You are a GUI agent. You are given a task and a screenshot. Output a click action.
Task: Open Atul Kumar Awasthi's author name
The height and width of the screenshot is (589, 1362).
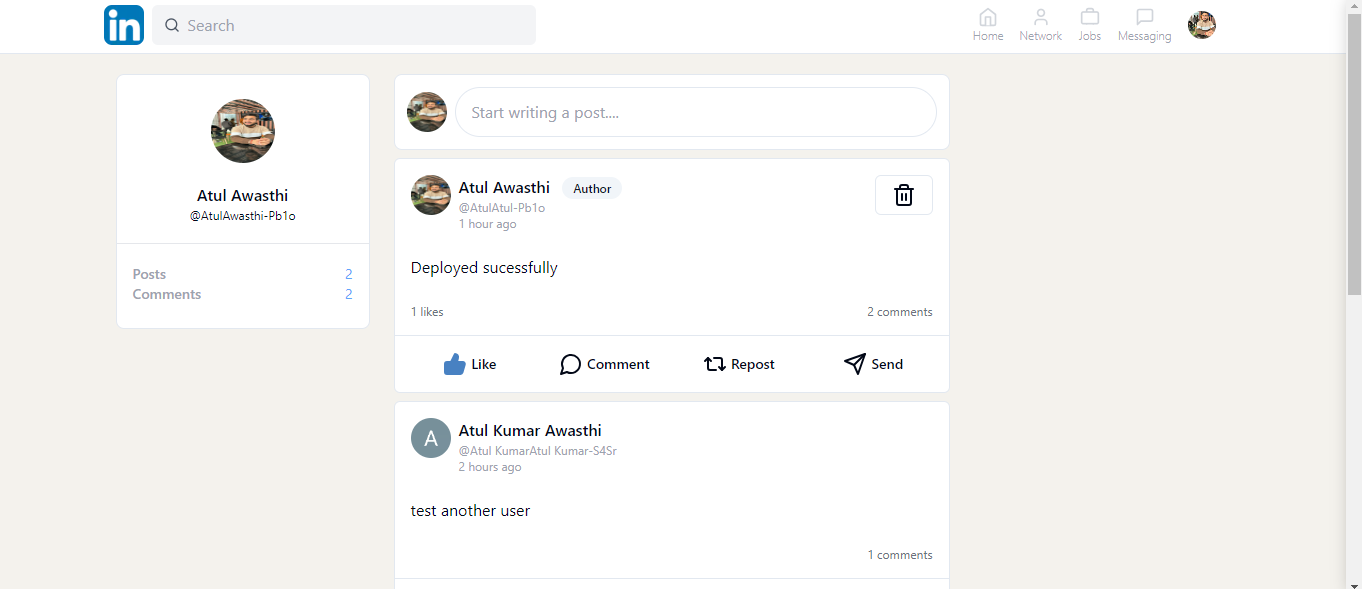530,431
